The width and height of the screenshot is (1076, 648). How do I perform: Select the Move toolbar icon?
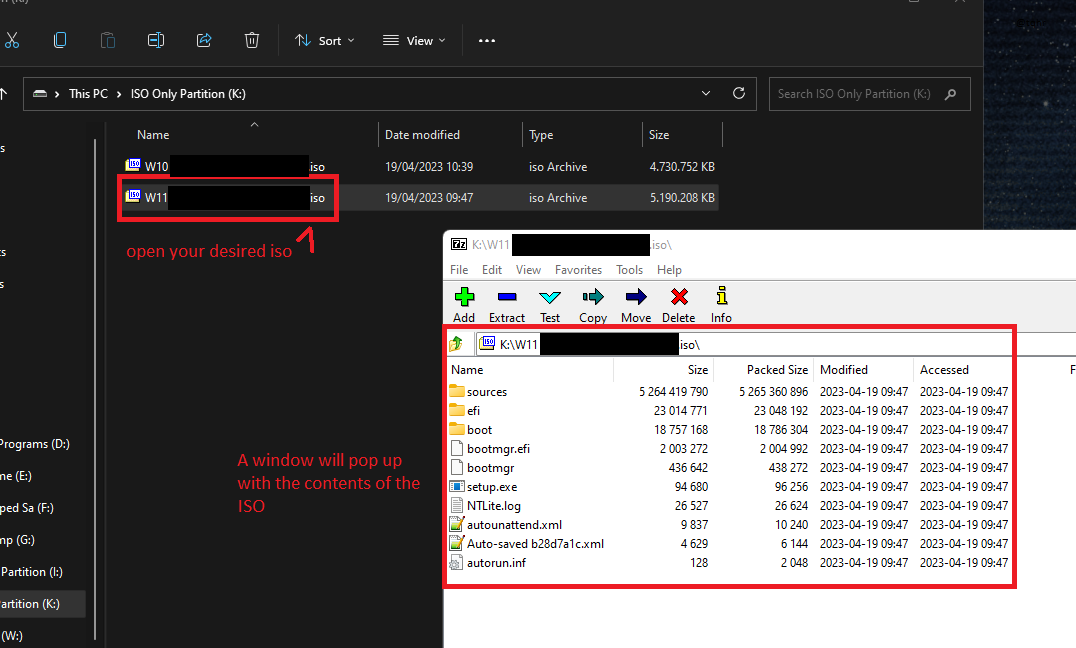pos(636,297)
